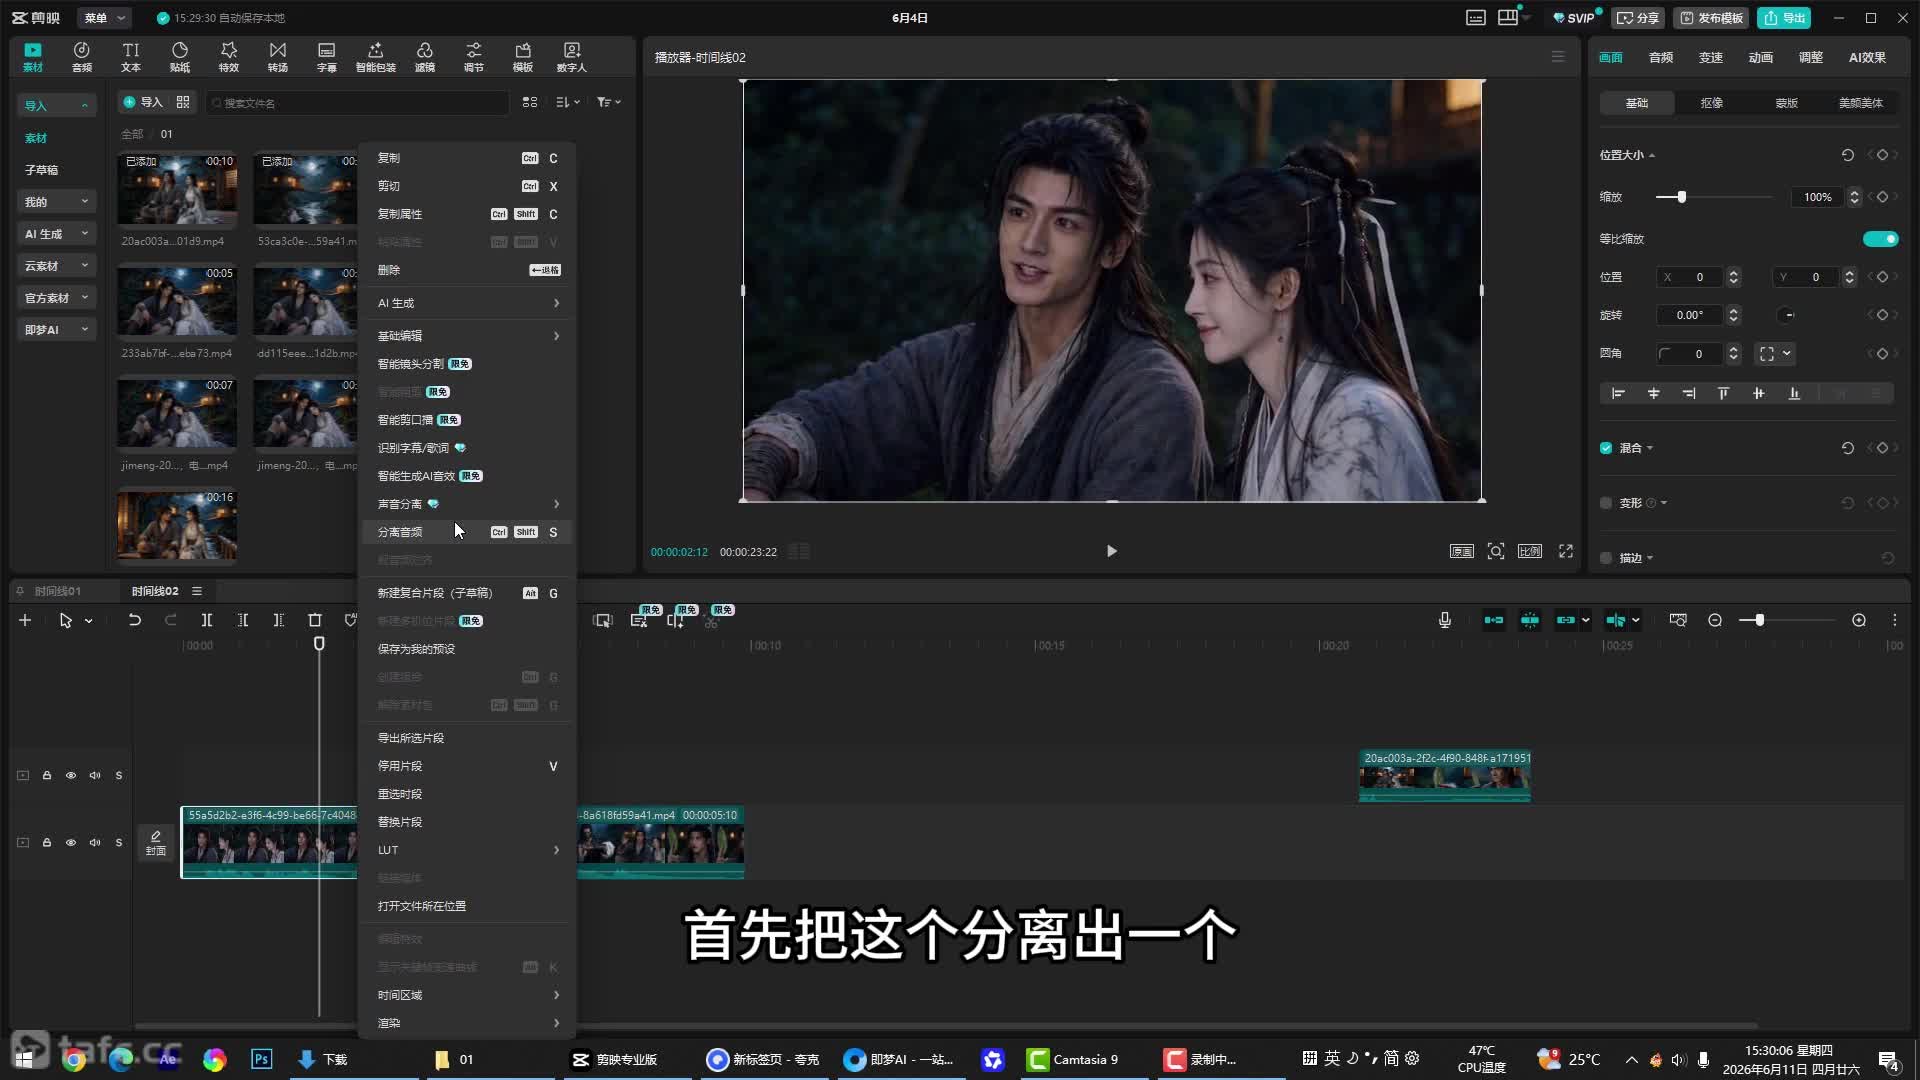Hide the main track with its eye icon
Screen dimensions: 1920x1080
pos(71,842)
